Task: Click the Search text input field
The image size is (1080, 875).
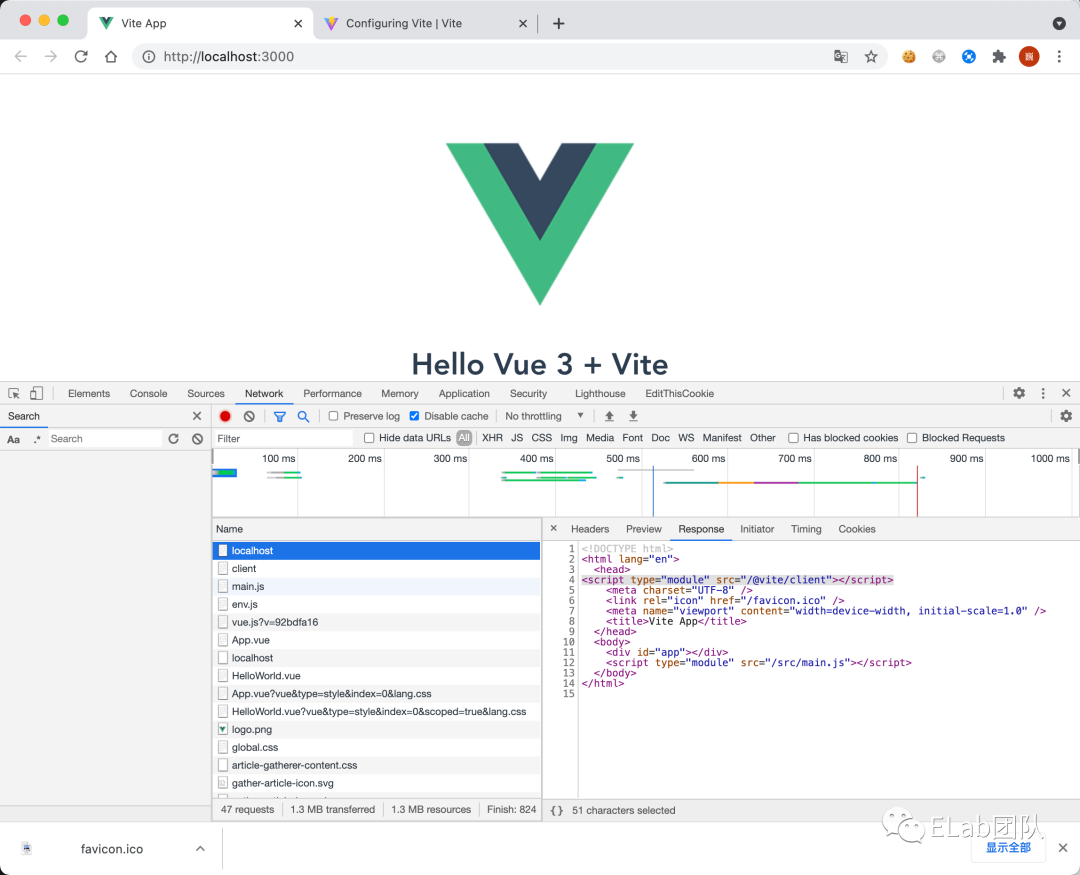Action: (105, 439)
